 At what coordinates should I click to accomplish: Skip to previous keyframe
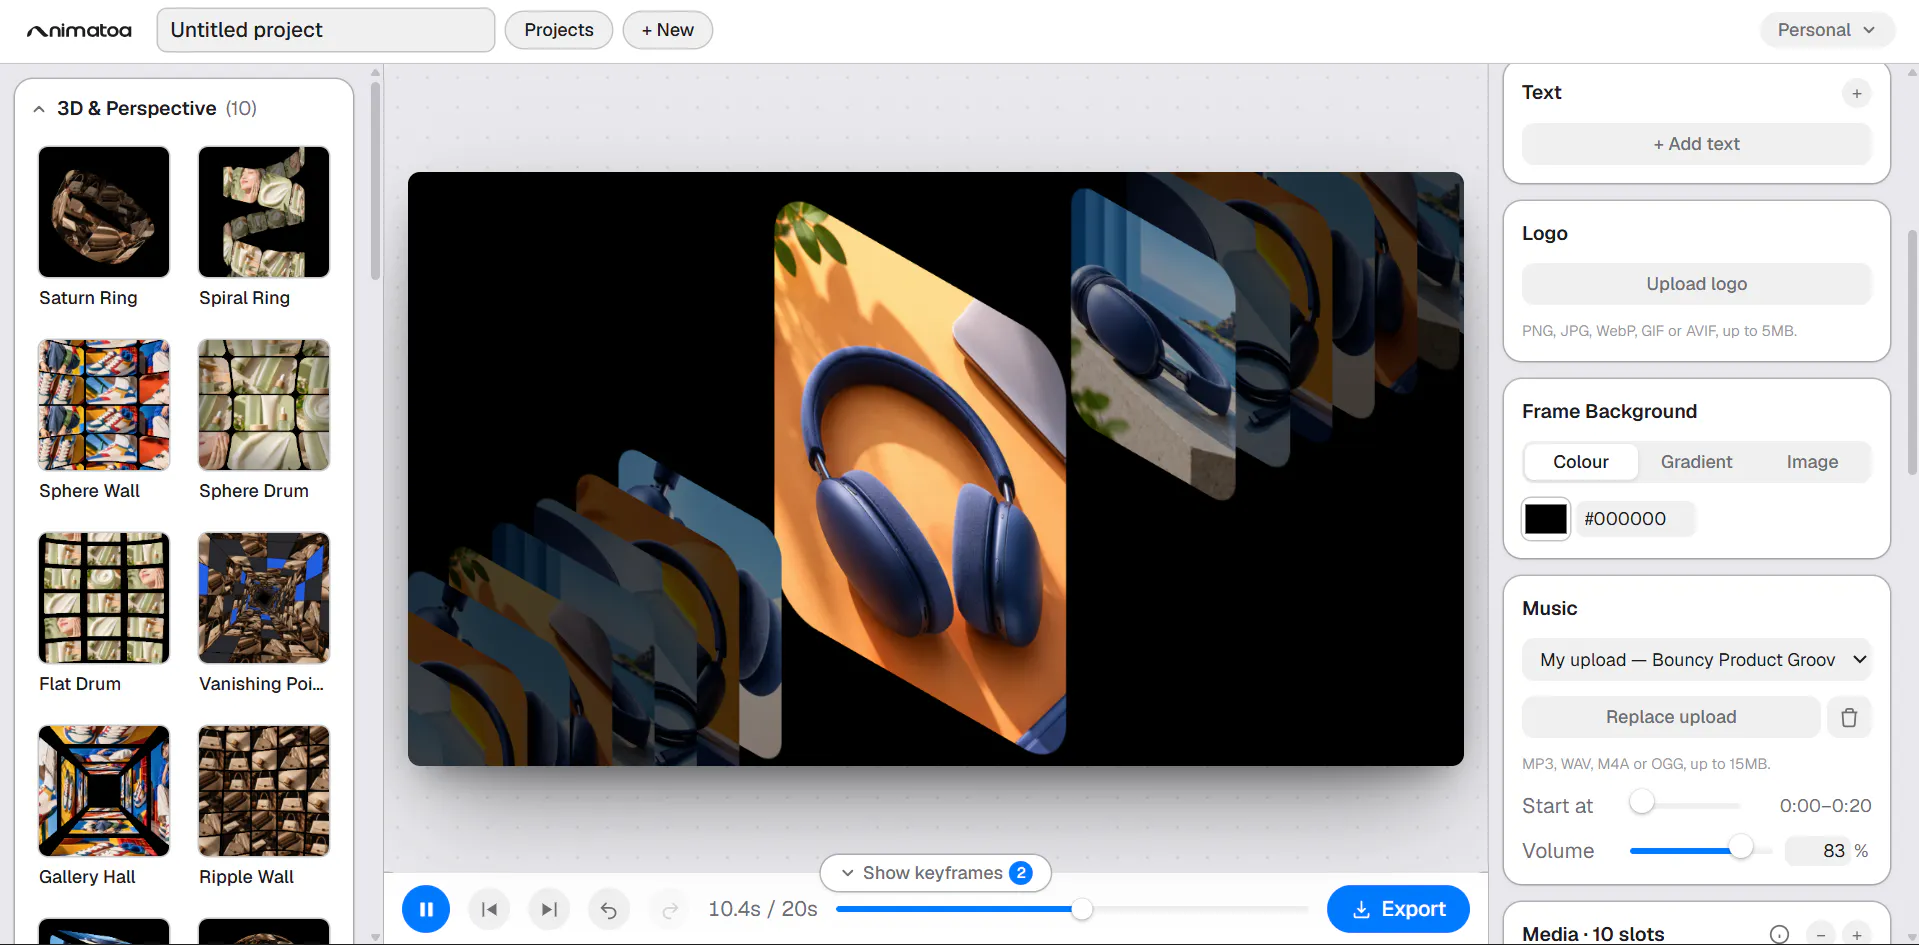coord(489,909)
